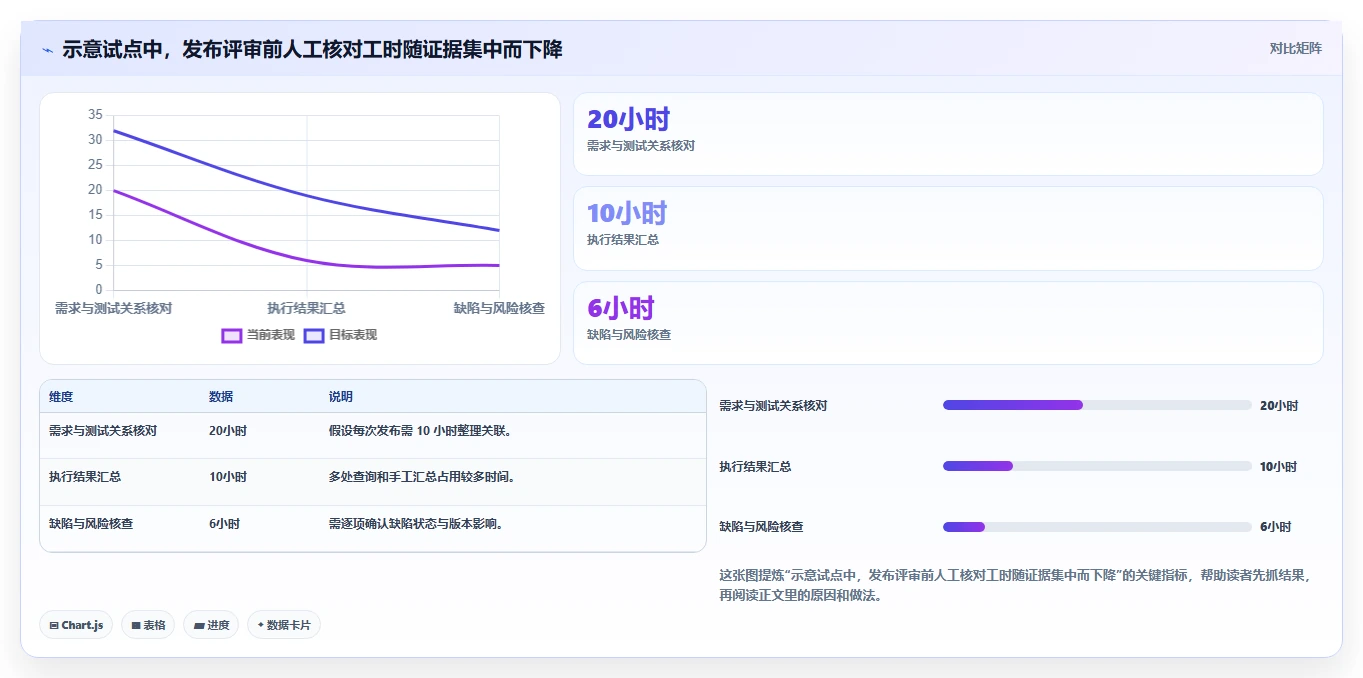
Task: Click the 20小时 label beside progress bar
Action: [1279, 406]
